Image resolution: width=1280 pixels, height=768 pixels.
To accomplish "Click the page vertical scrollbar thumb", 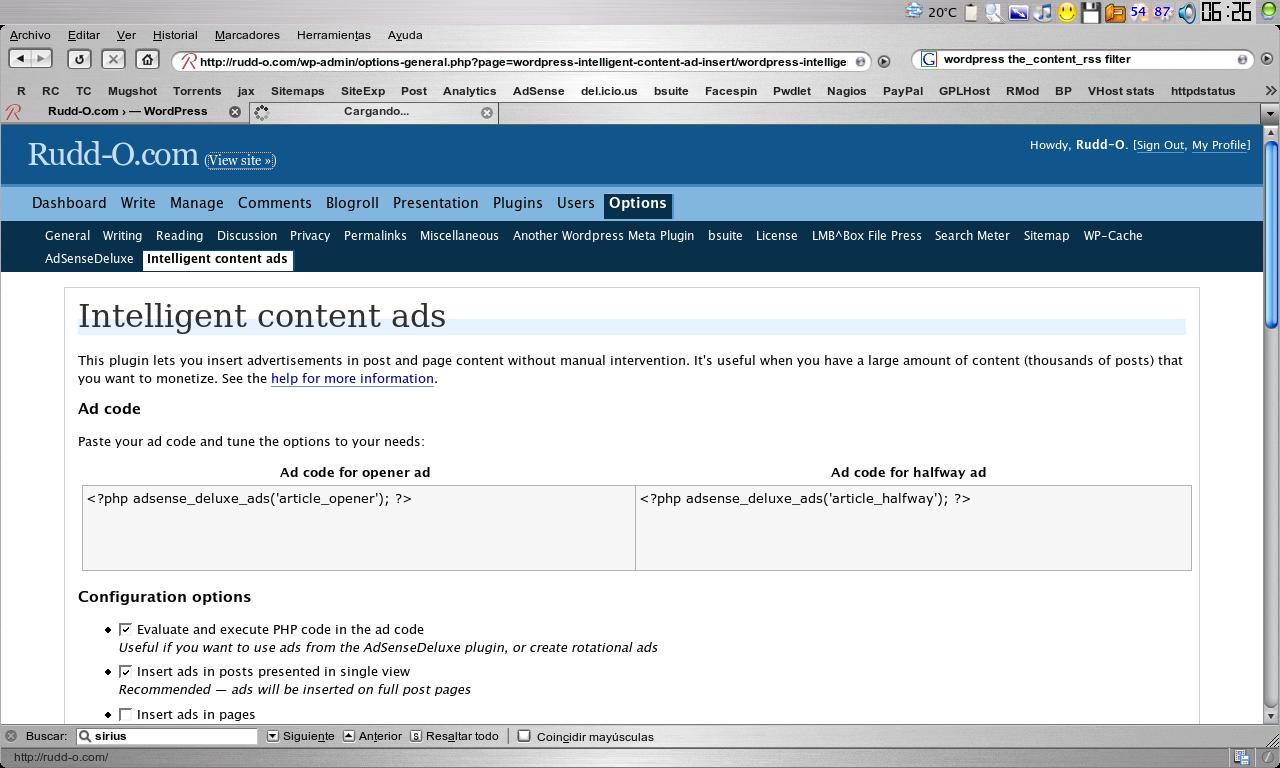I will coord(1271,236).
